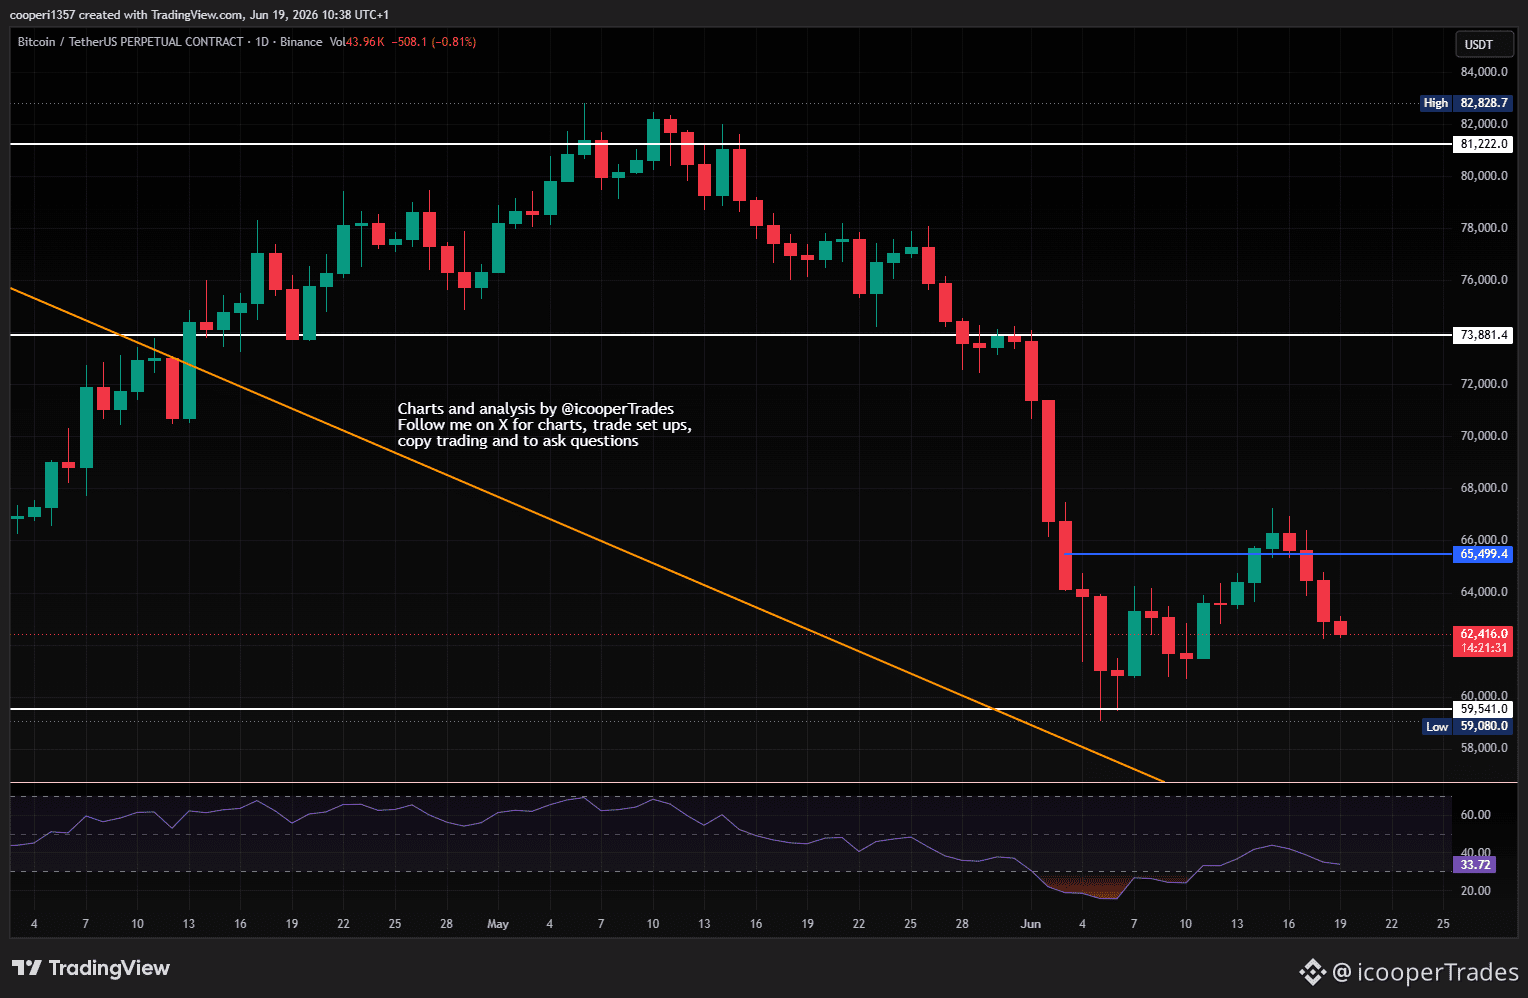1528x998 pixels.
Task: Click the 58,000.0 price axis label
Action: 1484,748
